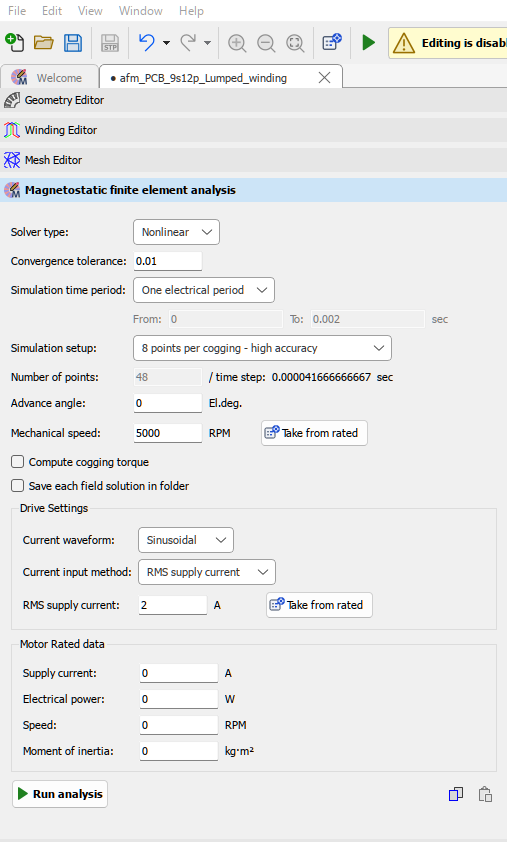Open the Current input method dropdown
This screenshot has width=507, height=842.
coord(207,572)
